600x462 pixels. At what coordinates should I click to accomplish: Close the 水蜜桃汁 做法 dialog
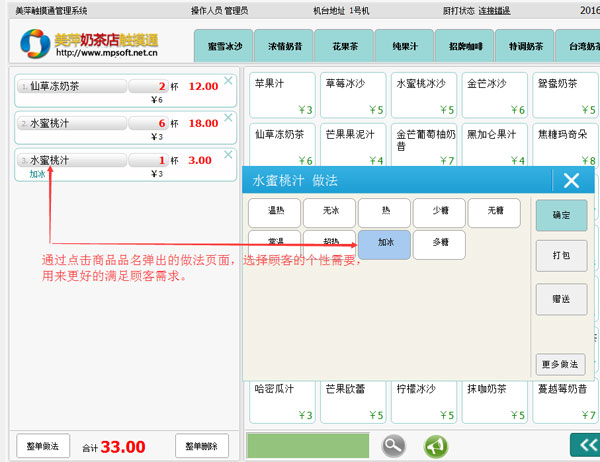click(571, 180)
